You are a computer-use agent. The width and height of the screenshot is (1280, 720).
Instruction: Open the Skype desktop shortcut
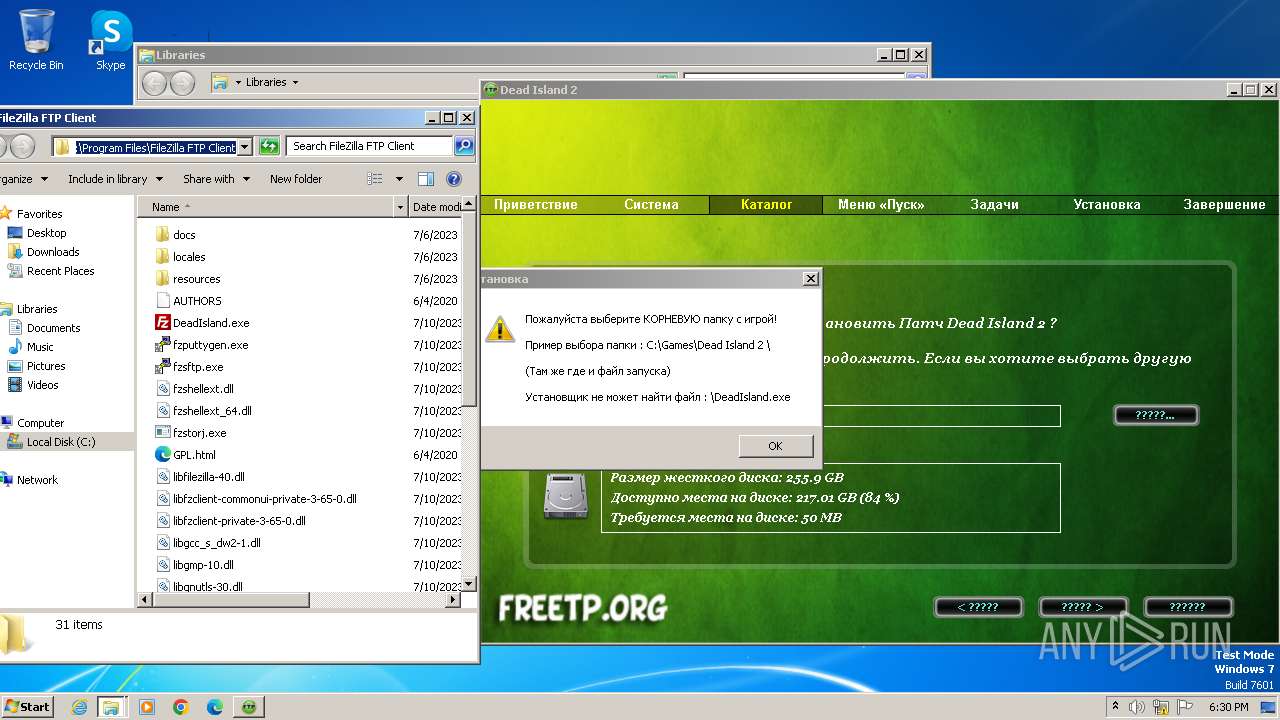click(x=110, y=40)
